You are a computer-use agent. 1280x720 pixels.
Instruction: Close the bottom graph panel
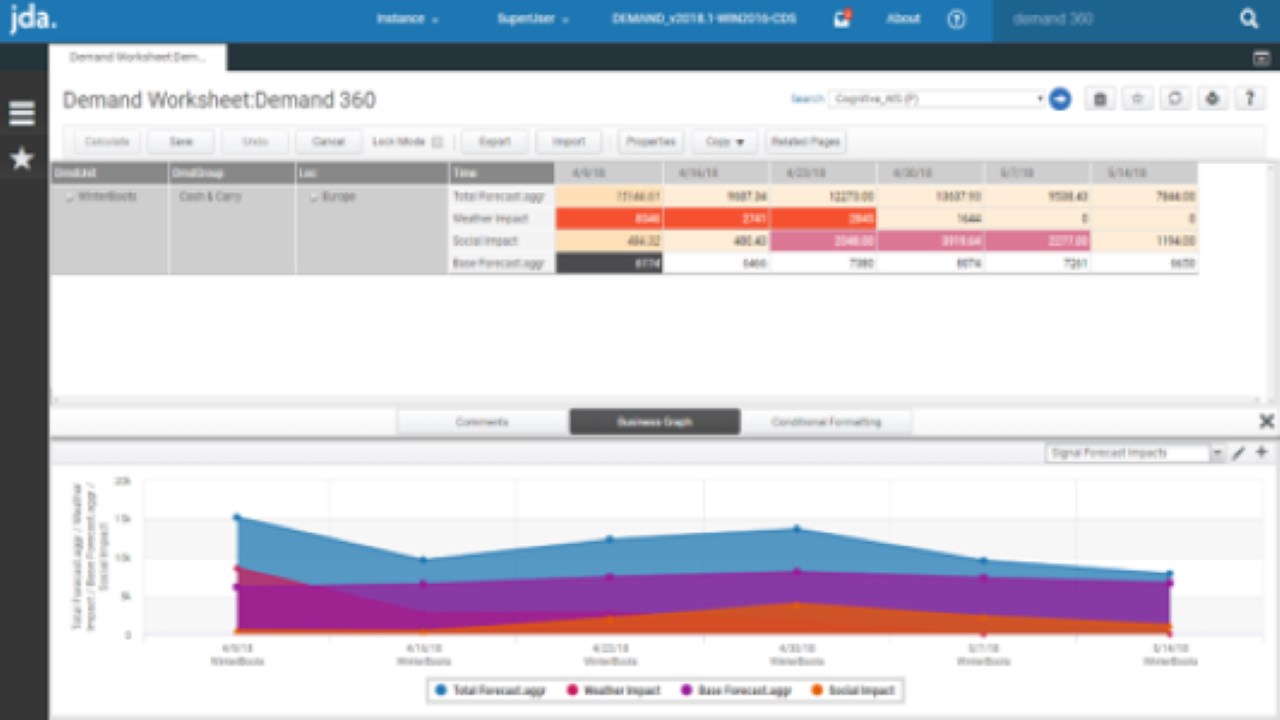click(x=1266, y=421)
